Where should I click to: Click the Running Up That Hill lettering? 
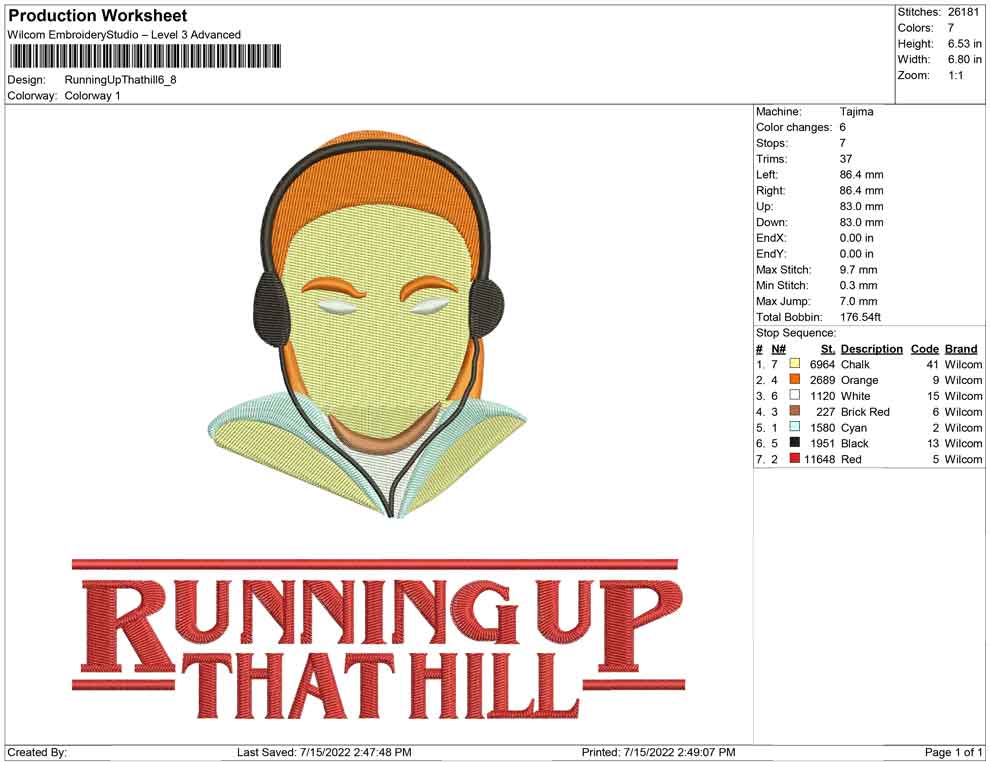[378, 639]
